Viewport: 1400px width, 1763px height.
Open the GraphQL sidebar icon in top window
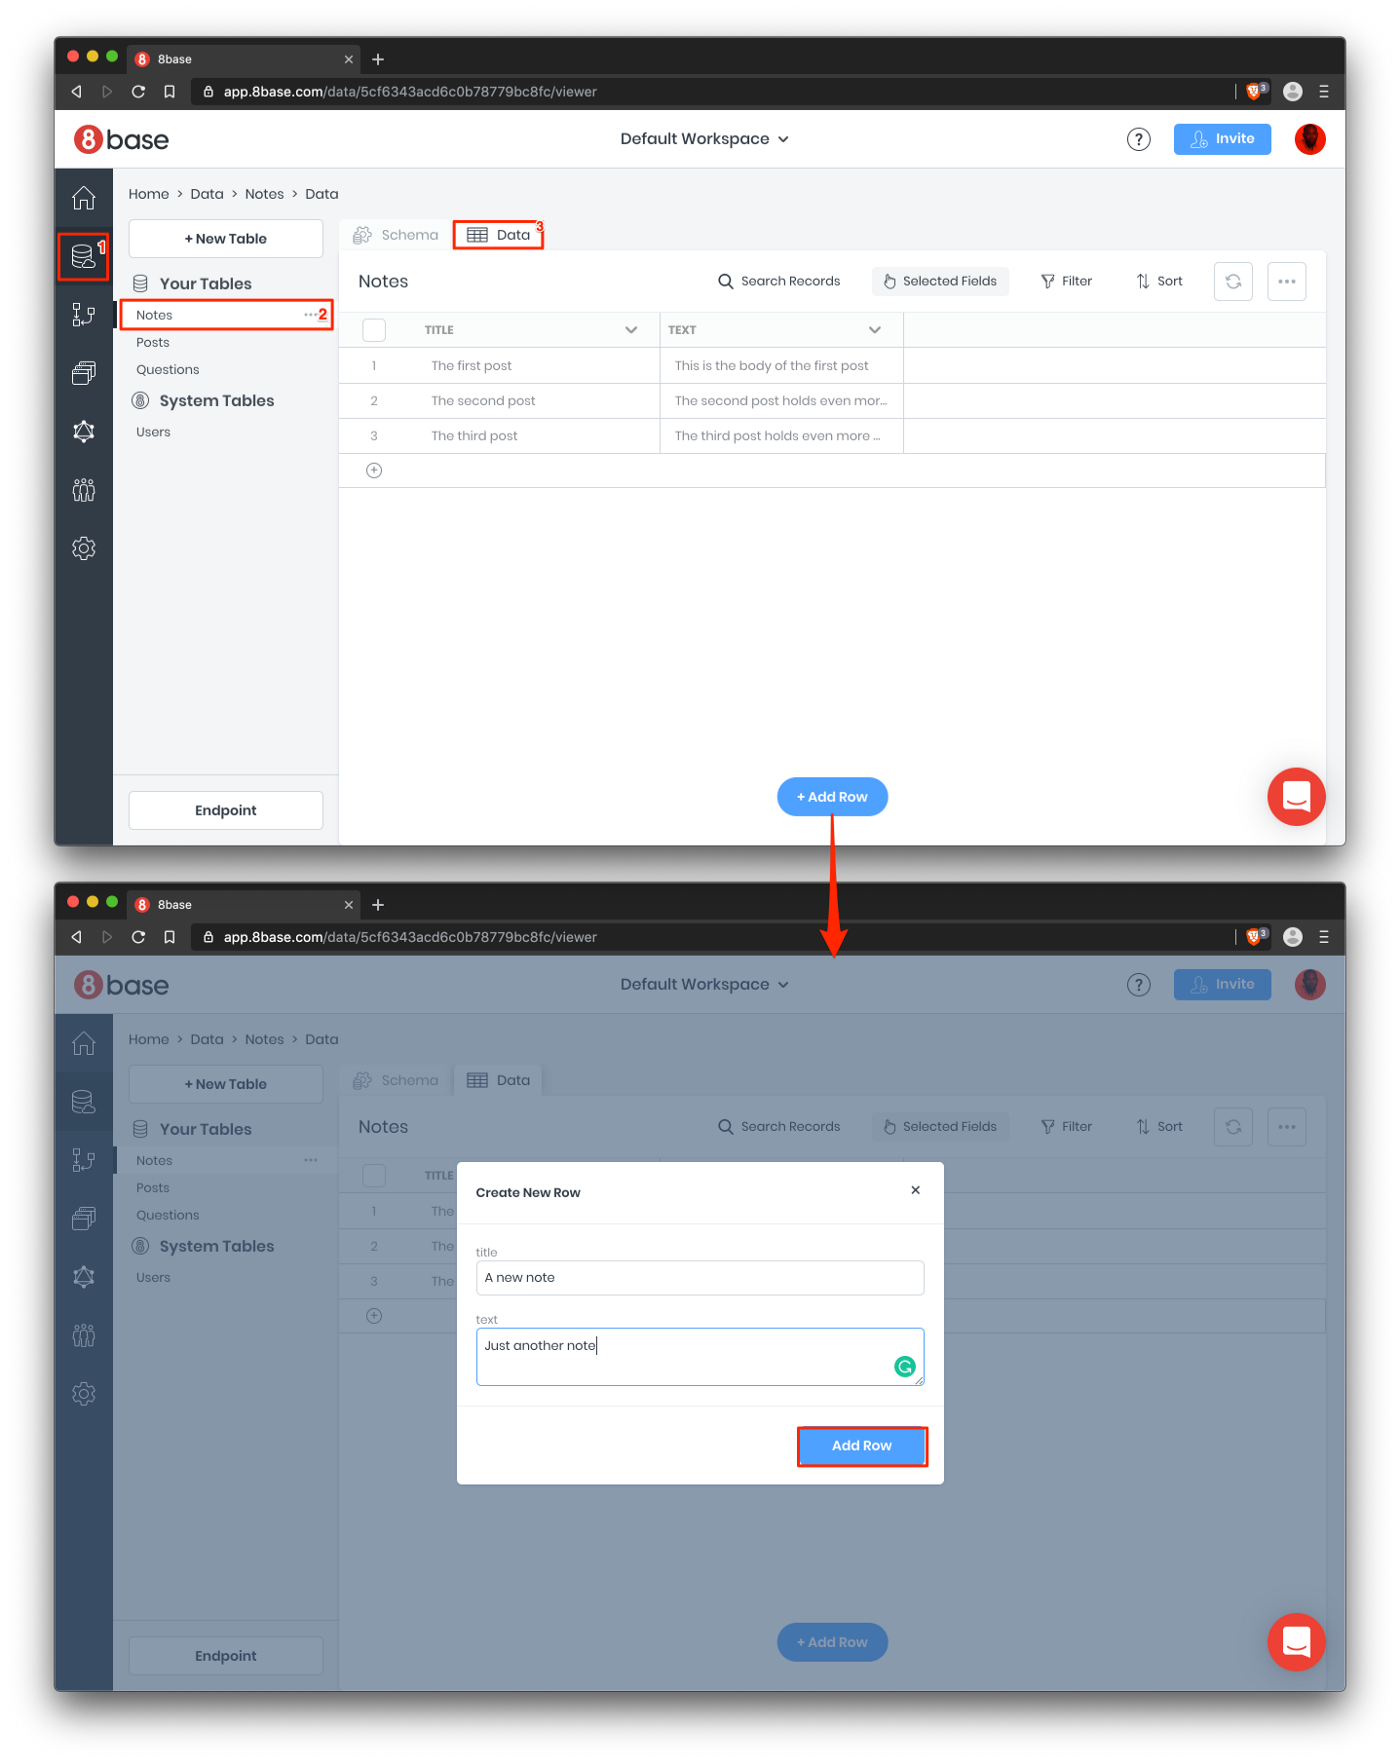click(x=84, y=431)
